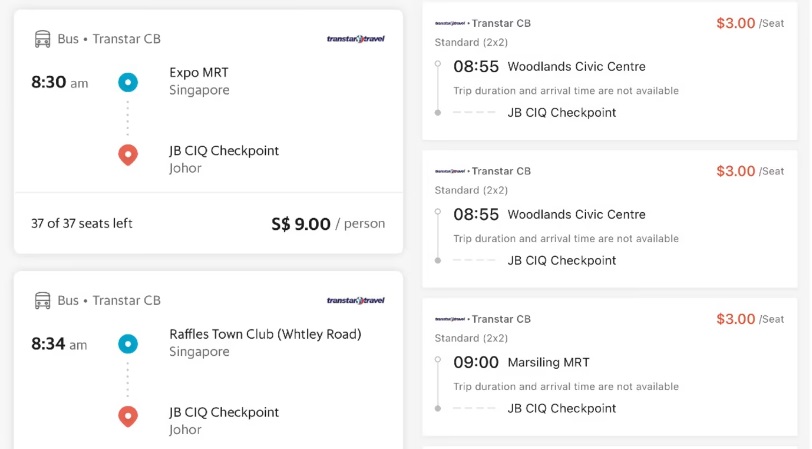Click the red destination pin under Expo MRT
The image size is (812, 449).
[x=128, y=155]
